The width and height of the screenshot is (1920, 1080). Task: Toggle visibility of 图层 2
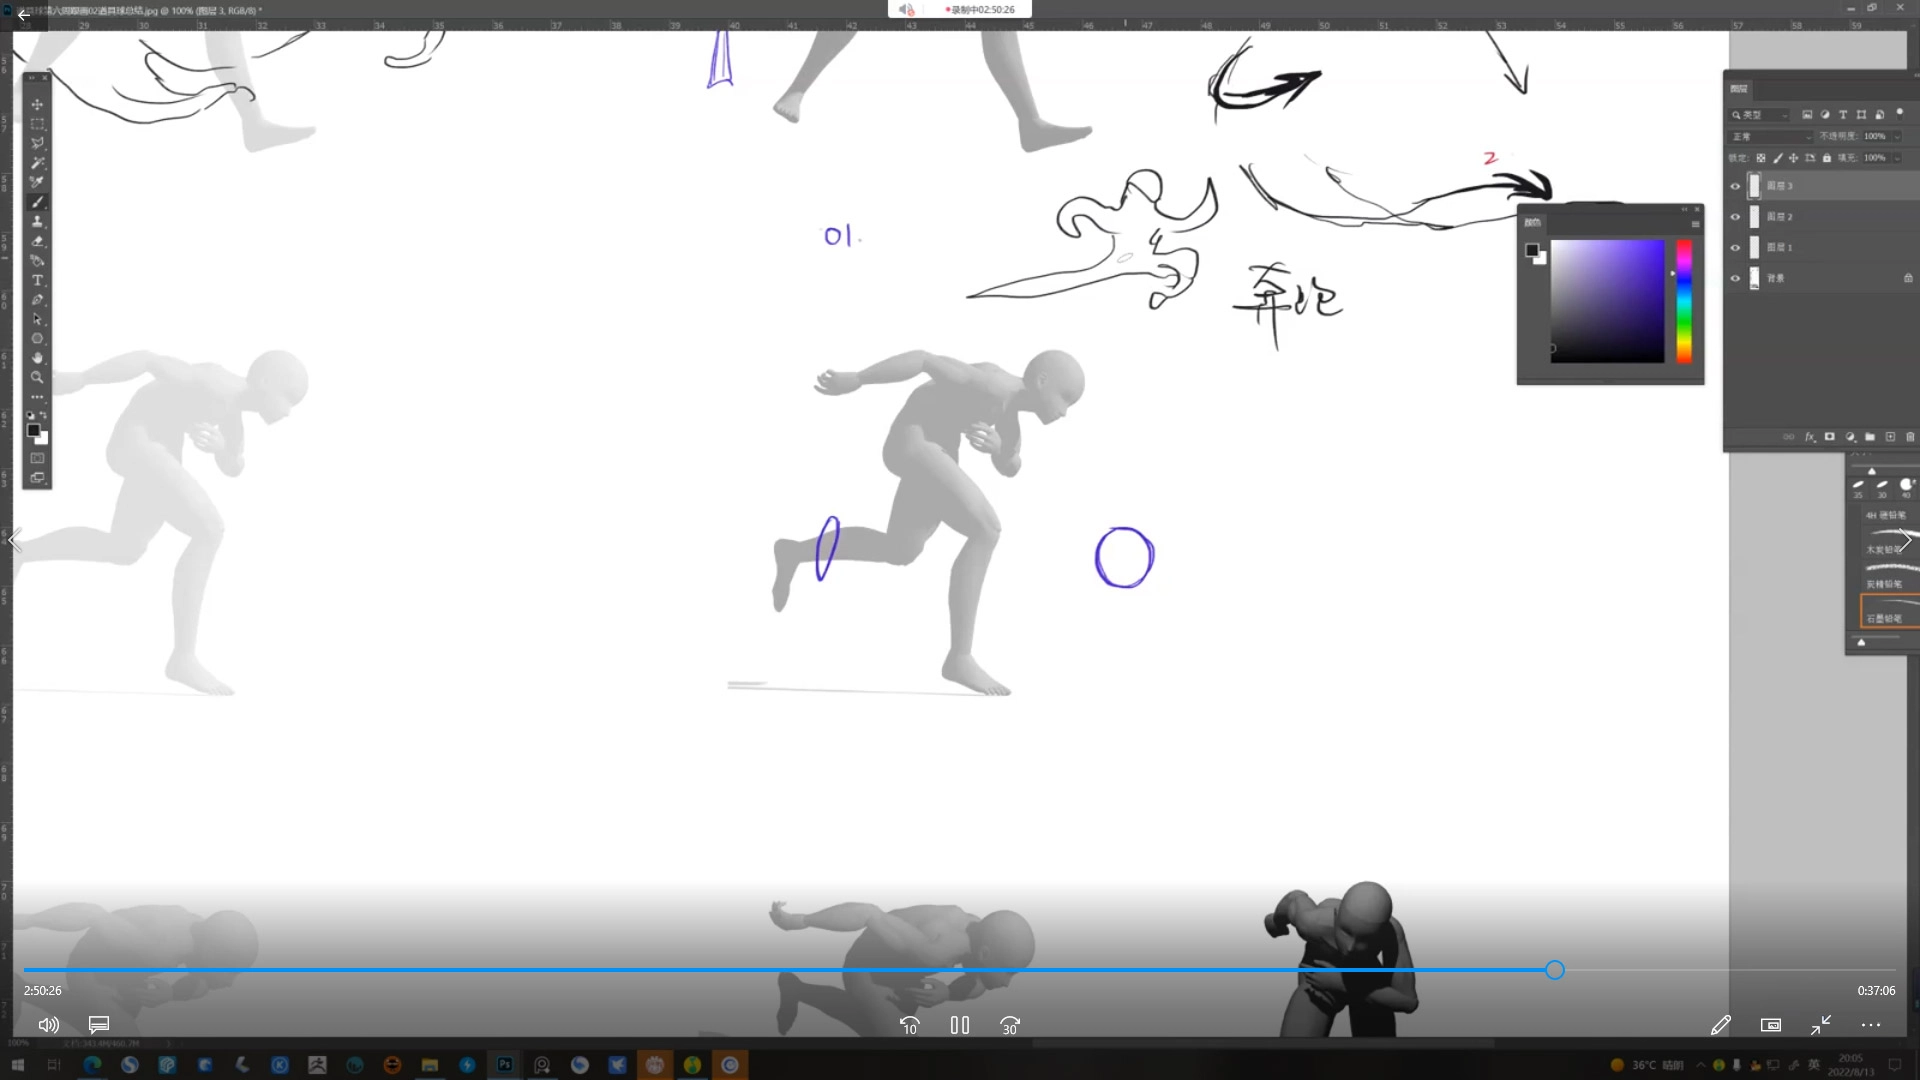click(1735, 217)
